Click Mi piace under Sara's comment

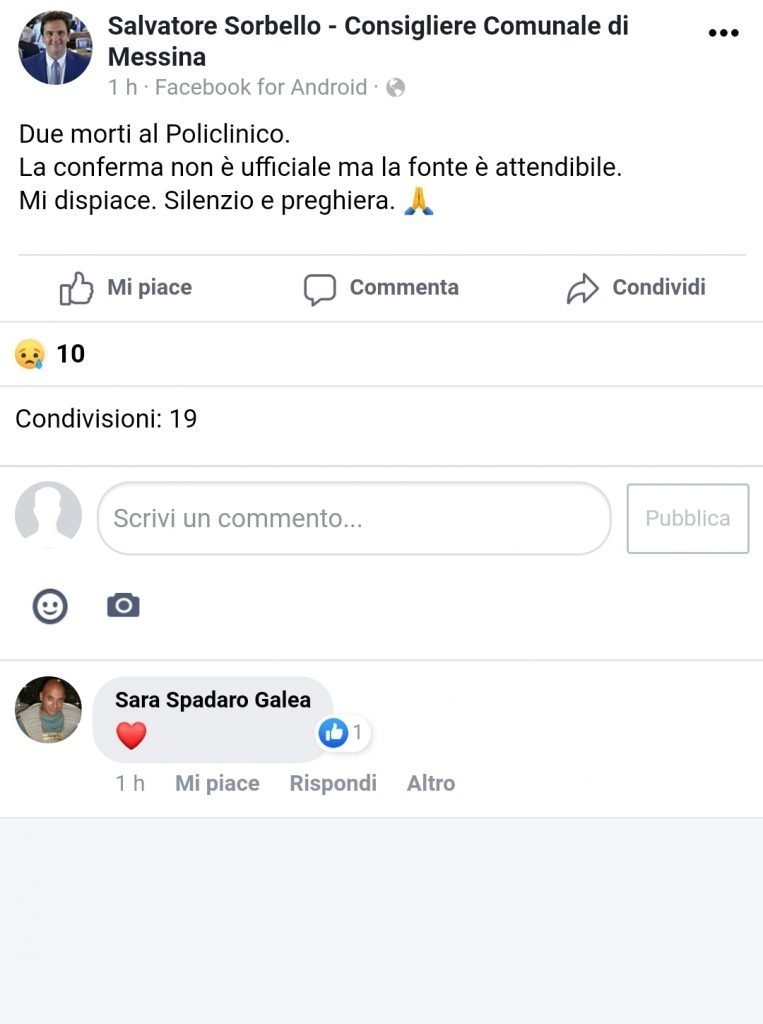pyautogui.click(x=217, y=783)
